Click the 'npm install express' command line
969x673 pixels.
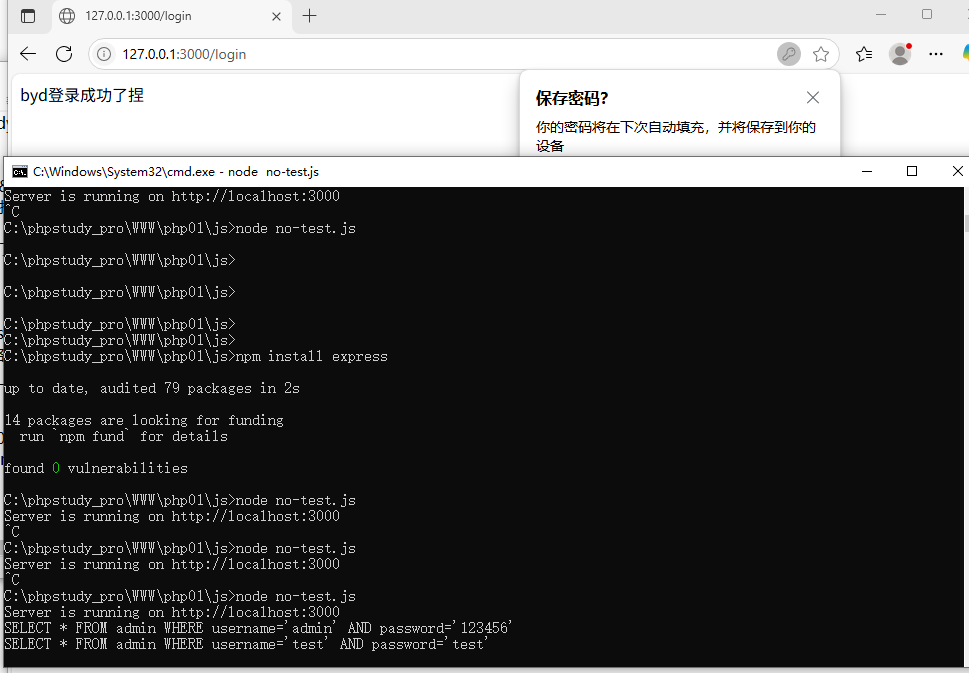(196, 357)
